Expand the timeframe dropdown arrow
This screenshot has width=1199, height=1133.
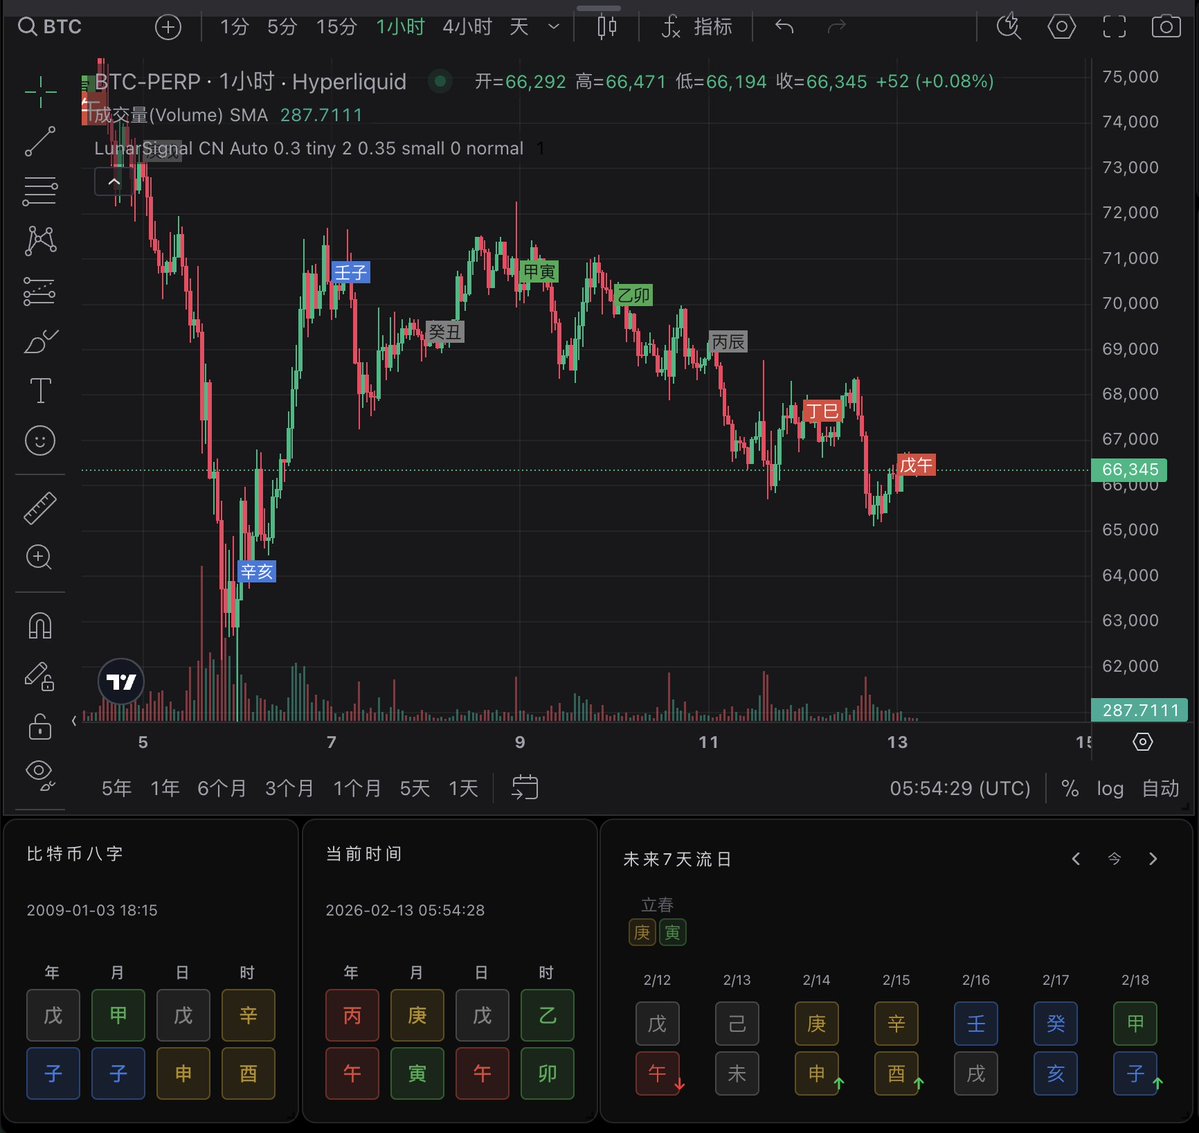coord(554,27)
